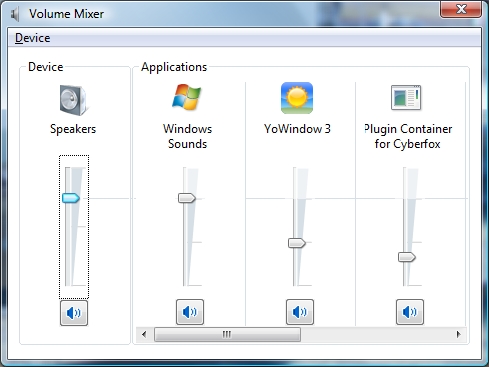Viewport: 489px width, 367px height.
Task: Click the Speakers label text
Action: (73, 129)
